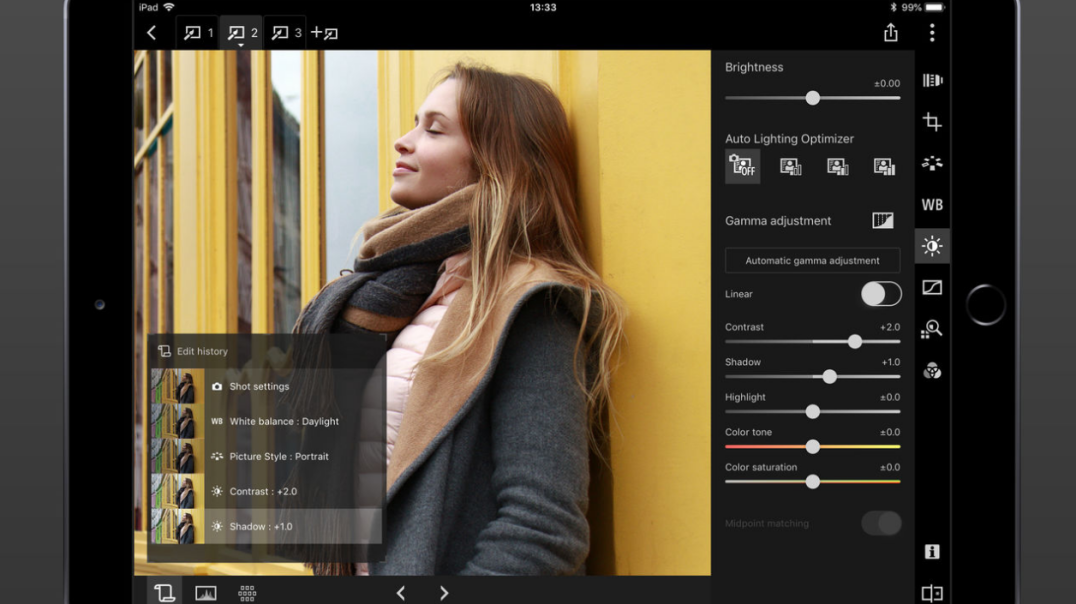Click the Brightness value ±0.00
This screenshot has height=604, width=1076.
point(887,83)
